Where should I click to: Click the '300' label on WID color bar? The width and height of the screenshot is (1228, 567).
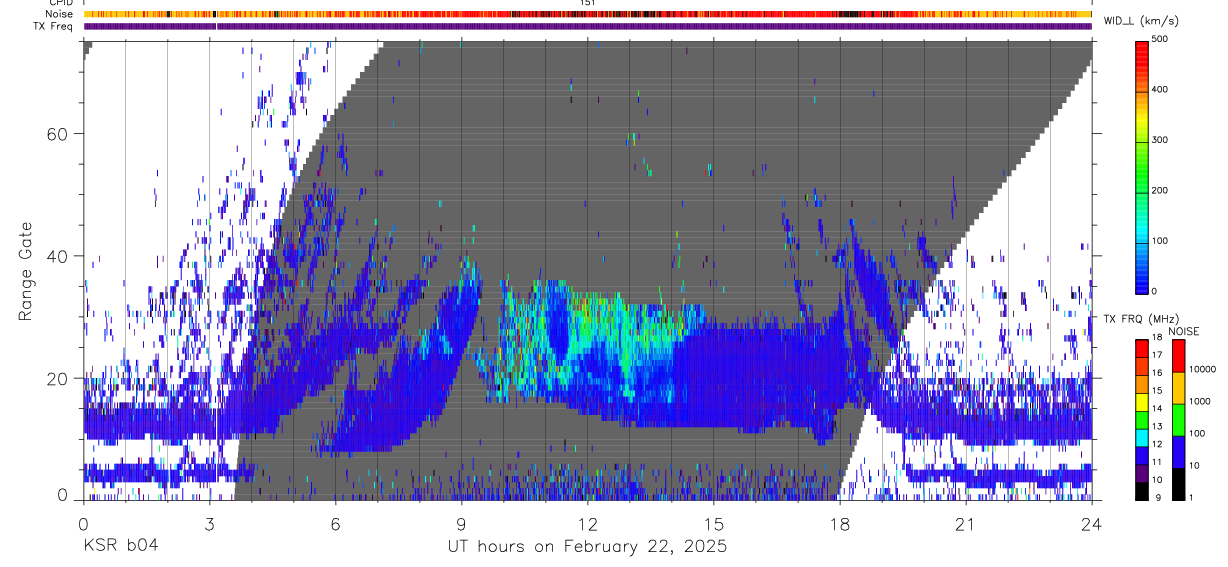click(1160, 140)
